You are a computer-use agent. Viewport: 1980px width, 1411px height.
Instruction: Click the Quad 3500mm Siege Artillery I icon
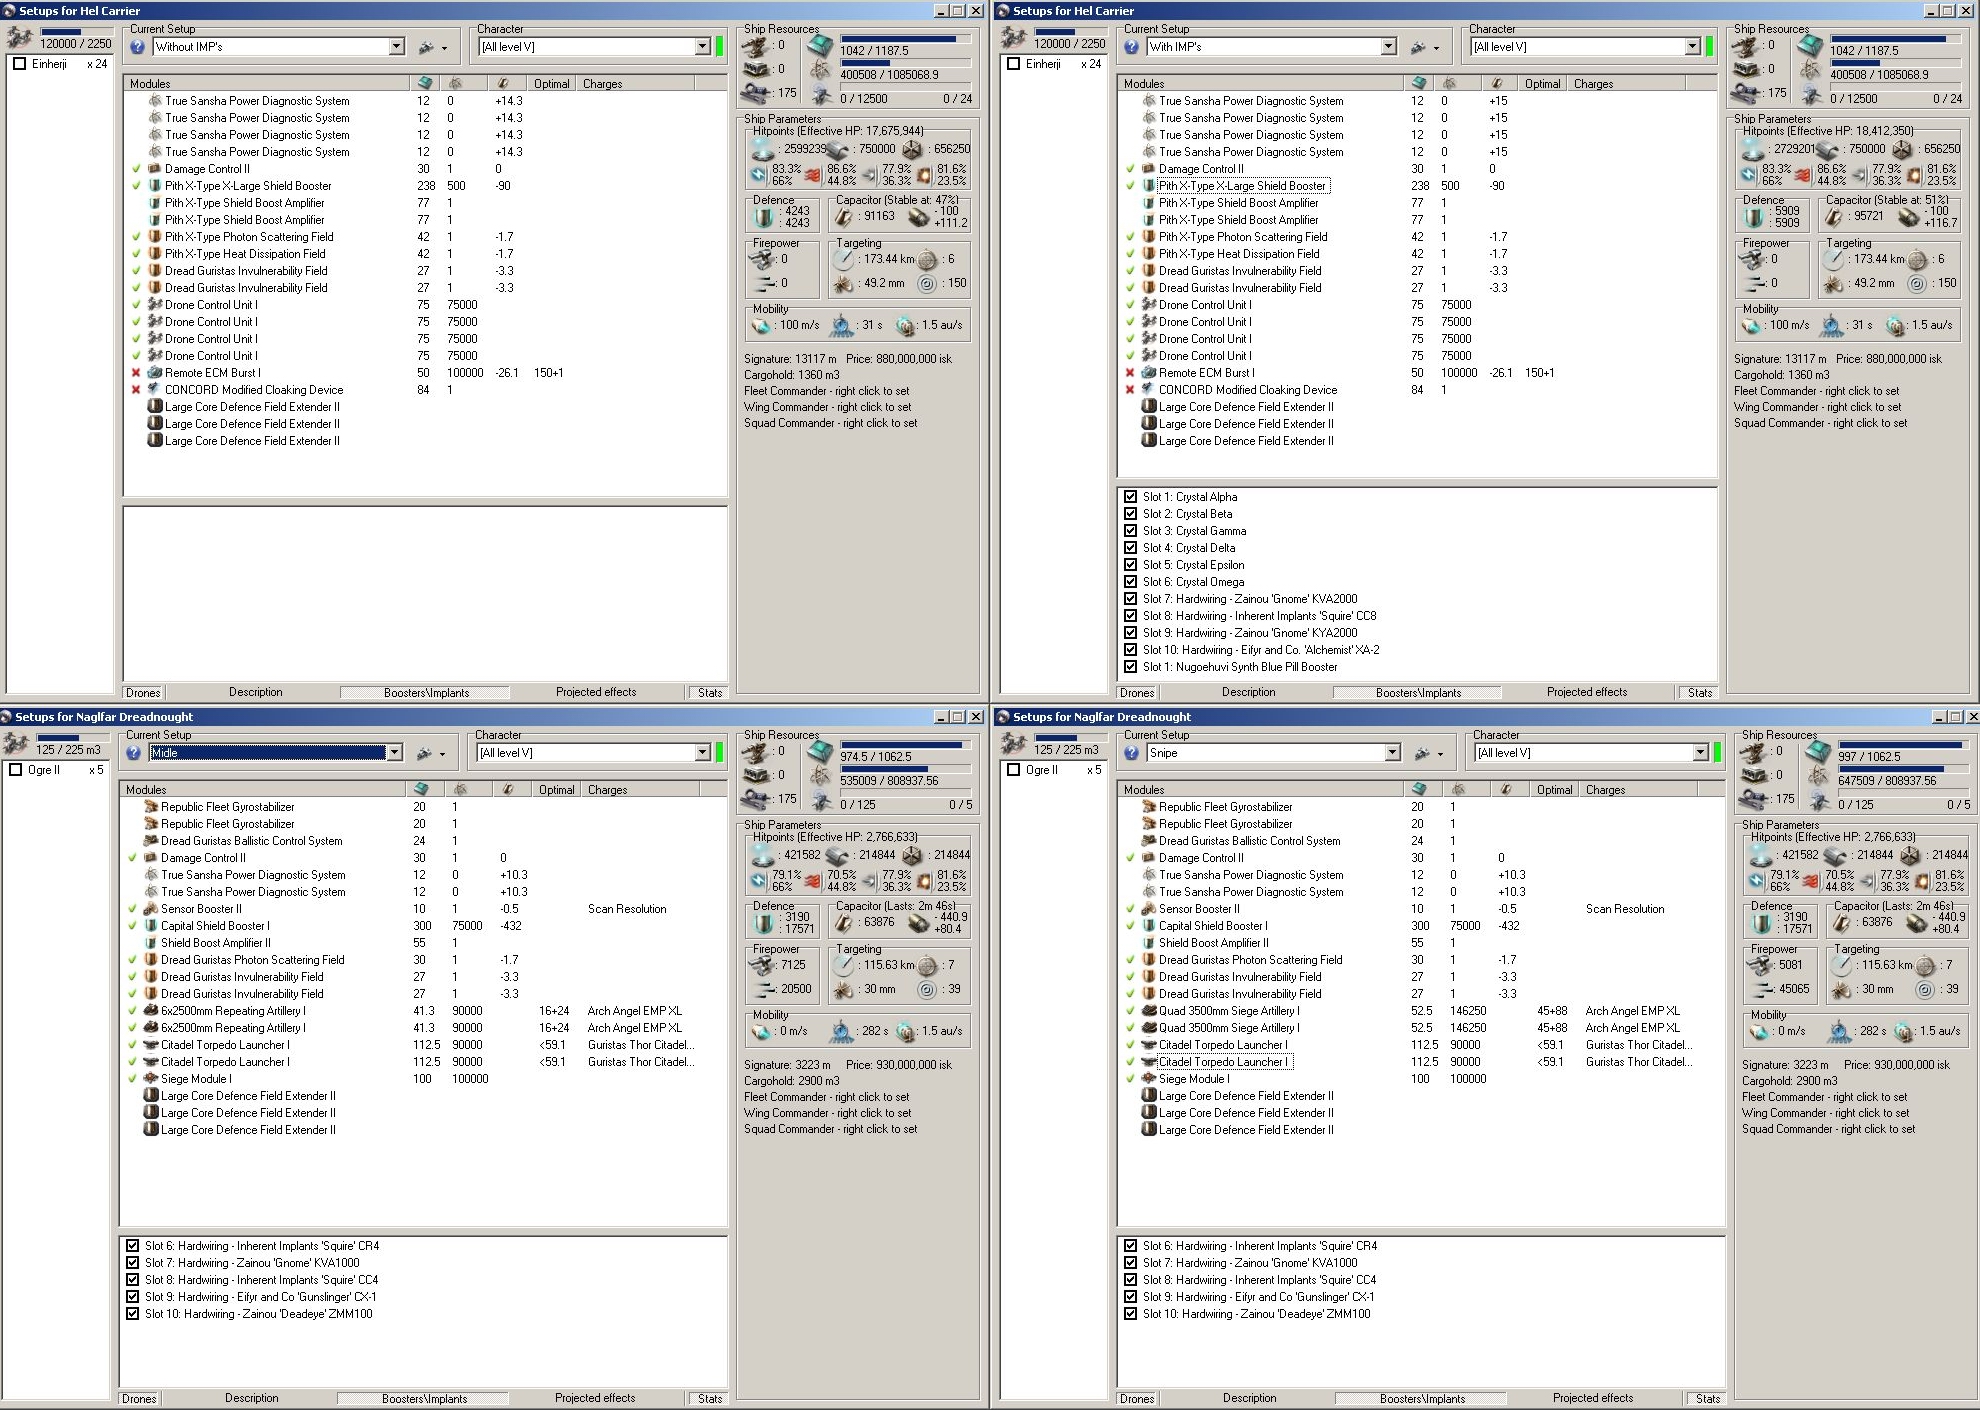[x=1150, y=1011]
